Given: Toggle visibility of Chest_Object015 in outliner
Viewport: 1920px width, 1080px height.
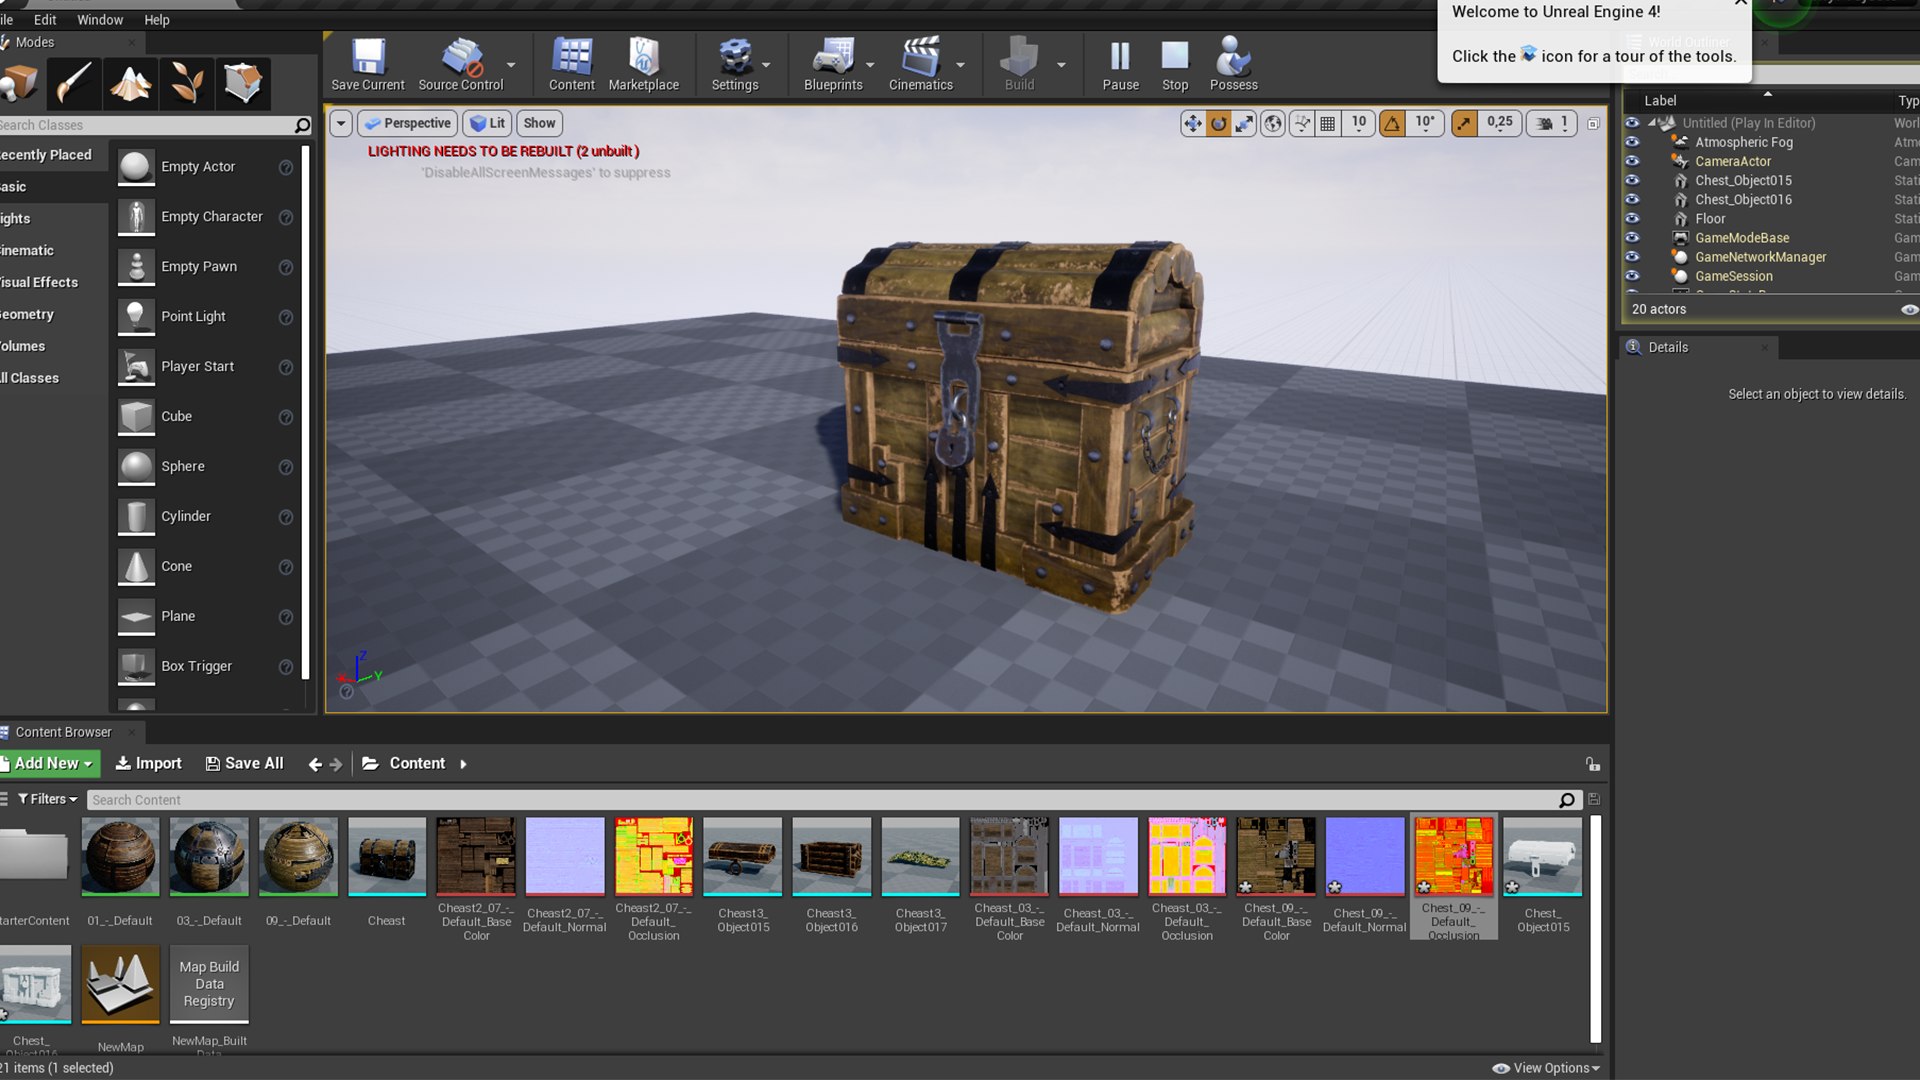Looking at the screenshot, I should click(x=1632, y=180).
